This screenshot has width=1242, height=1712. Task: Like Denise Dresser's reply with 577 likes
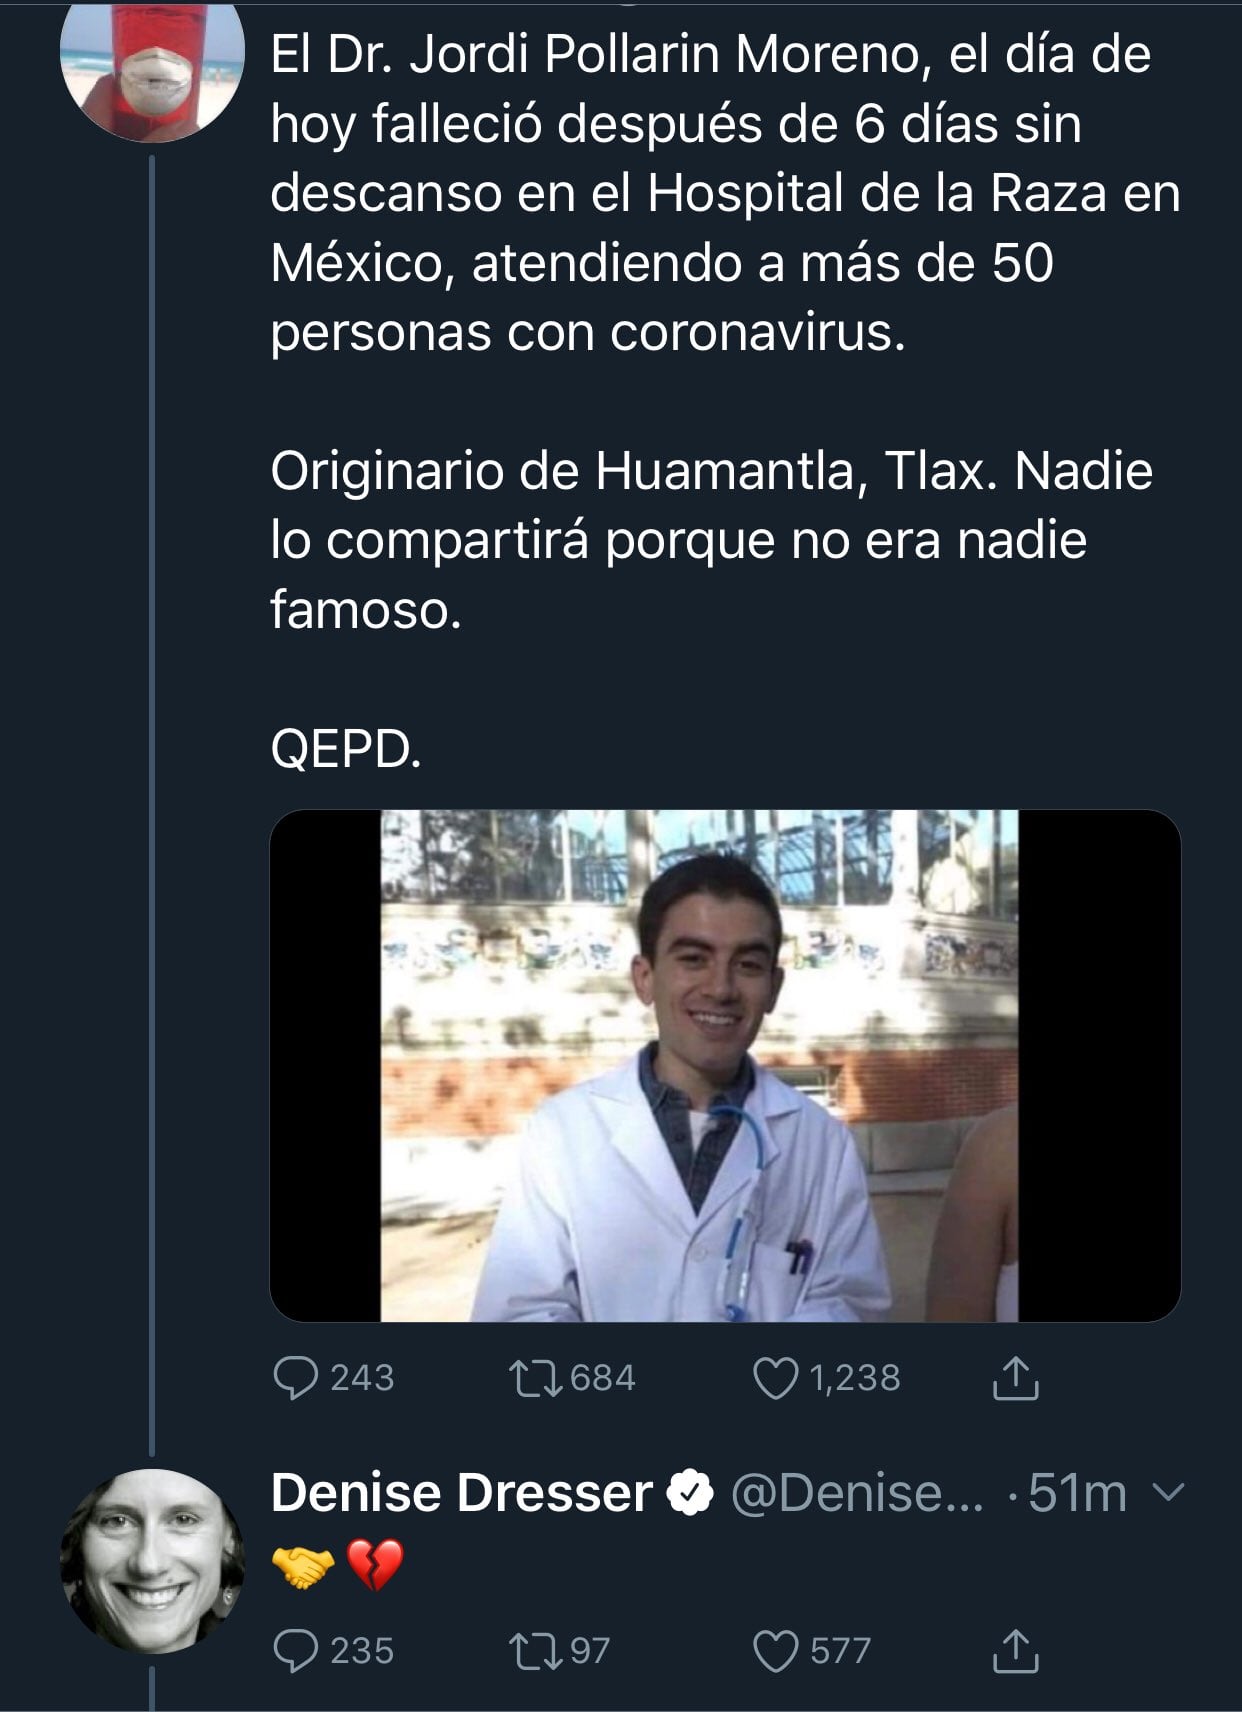click(776, 1650)
